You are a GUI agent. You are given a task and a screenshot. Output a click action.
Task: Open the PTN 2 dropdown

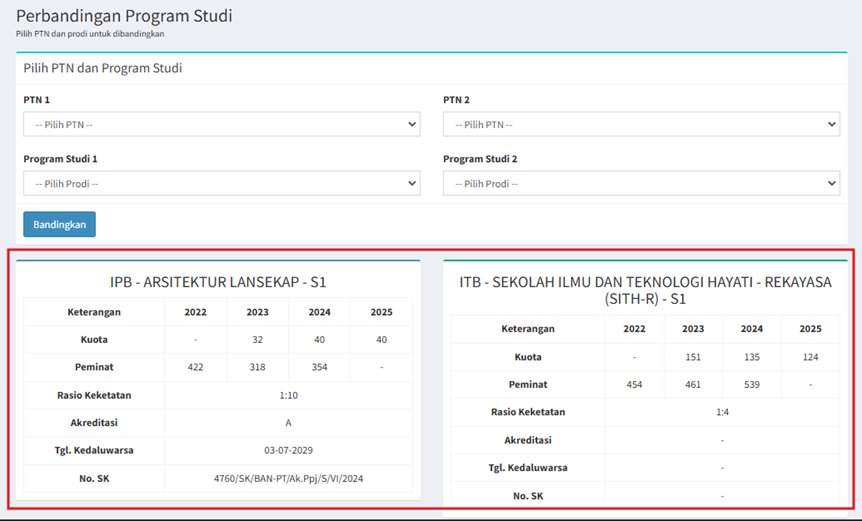(641, 124)
